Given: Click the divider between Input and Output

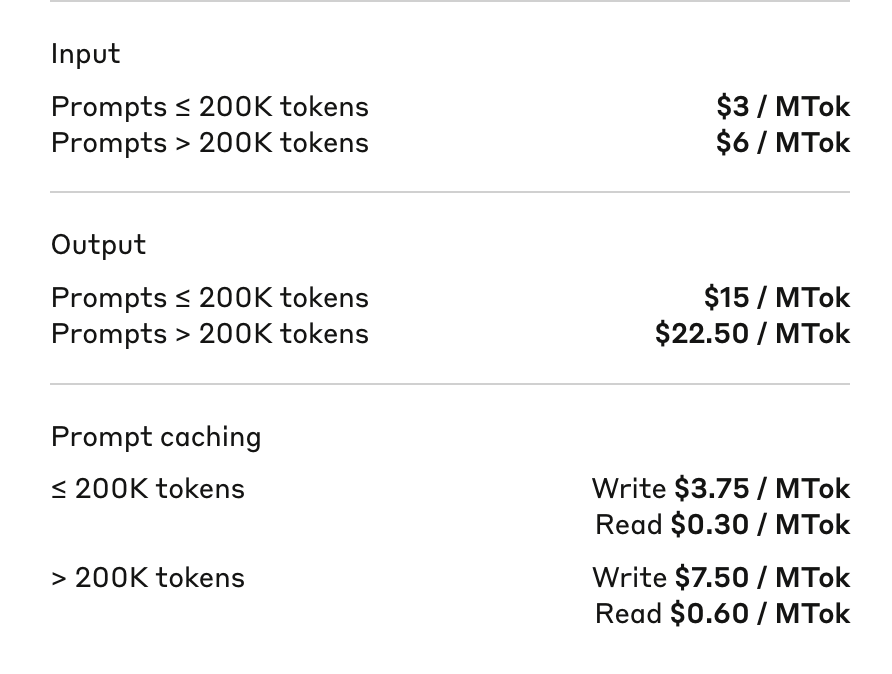Looking at the screenshot, I should click(x=450, y=192).
